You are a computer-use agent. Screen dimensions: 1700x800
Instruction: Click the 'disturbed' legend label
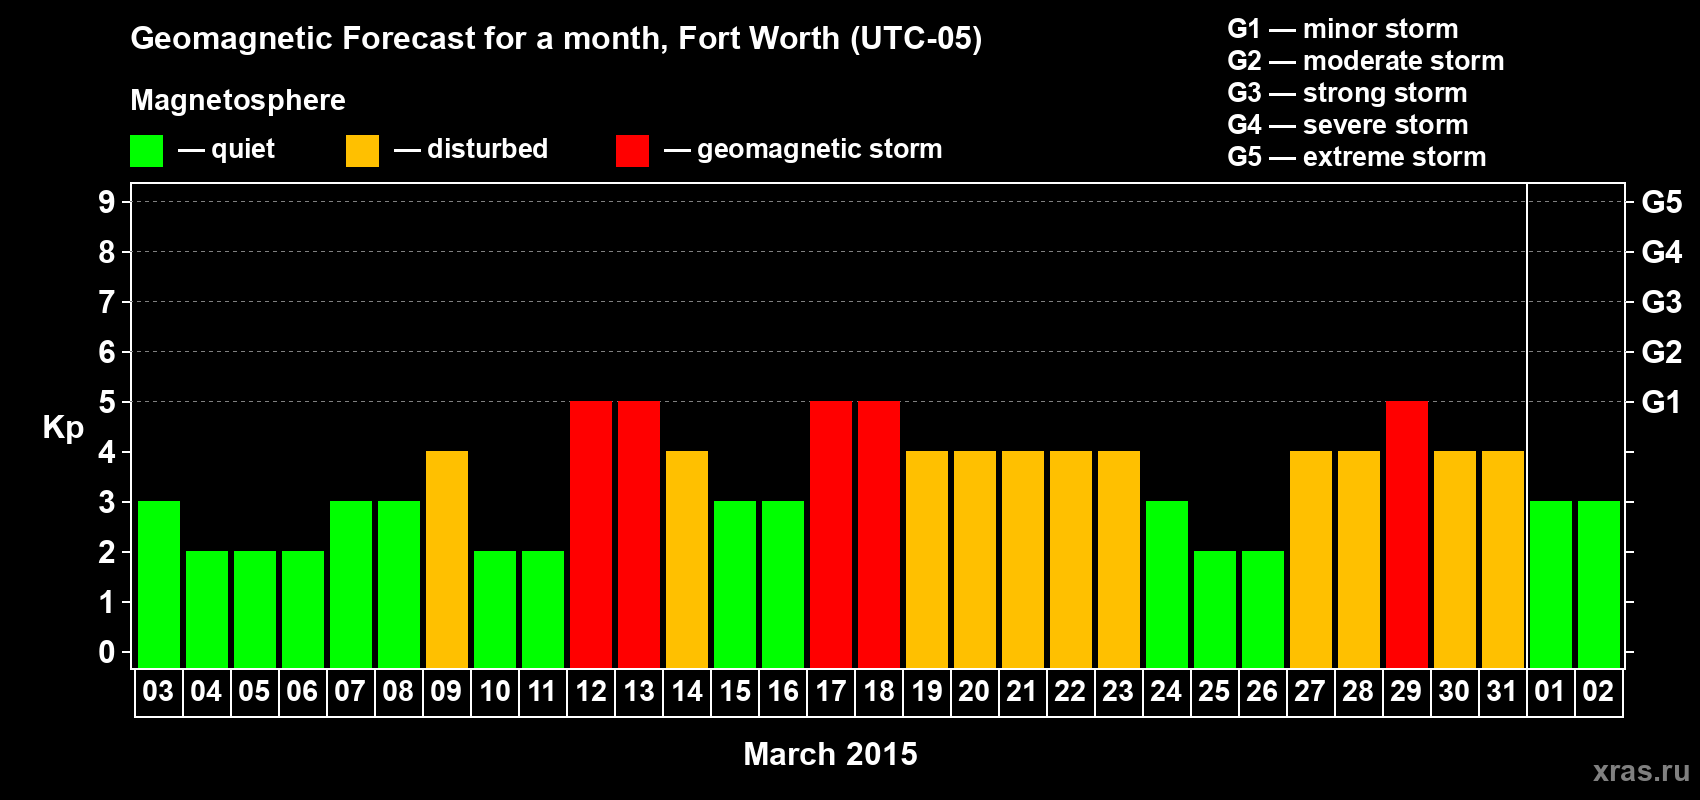(487, 149)
